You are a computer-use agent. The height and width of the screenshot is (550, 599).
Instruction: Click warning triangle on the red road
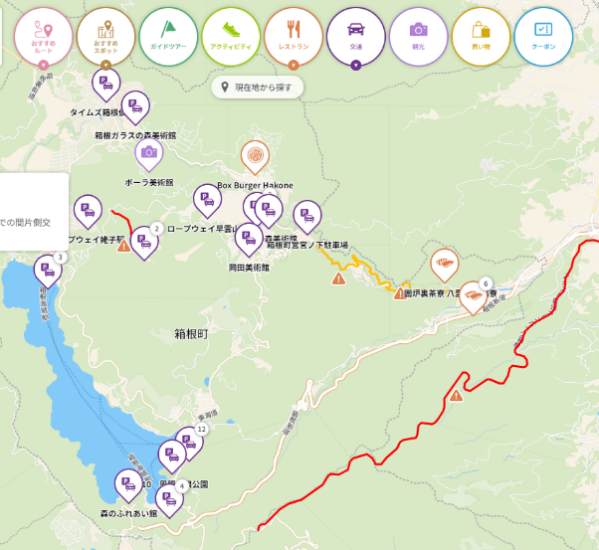pos(456,396)
